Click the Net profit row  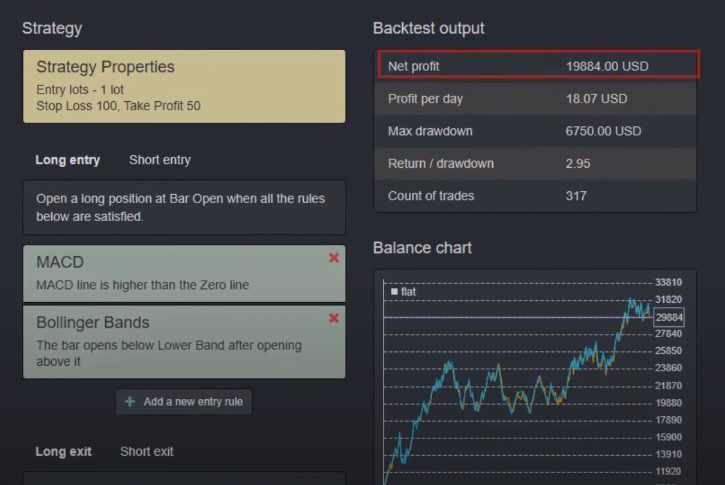tap(538, 66)
